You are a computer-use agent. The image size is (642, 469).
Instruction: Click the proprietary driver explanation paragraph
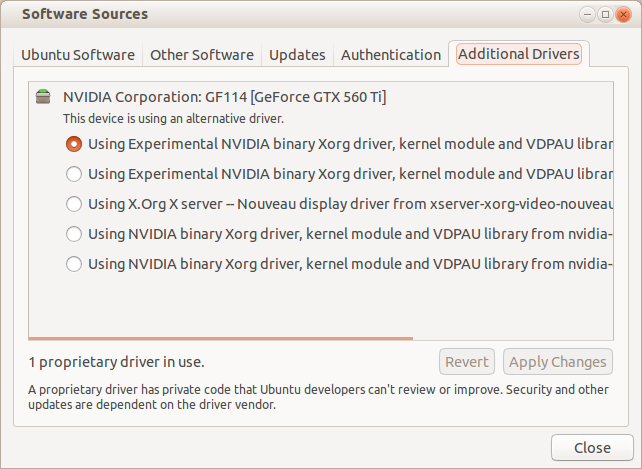(318, 397)
